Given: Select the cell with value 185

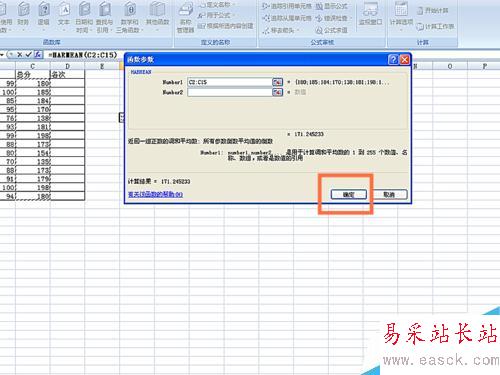Looking at the screenshot, I should [x=33, y=92].
